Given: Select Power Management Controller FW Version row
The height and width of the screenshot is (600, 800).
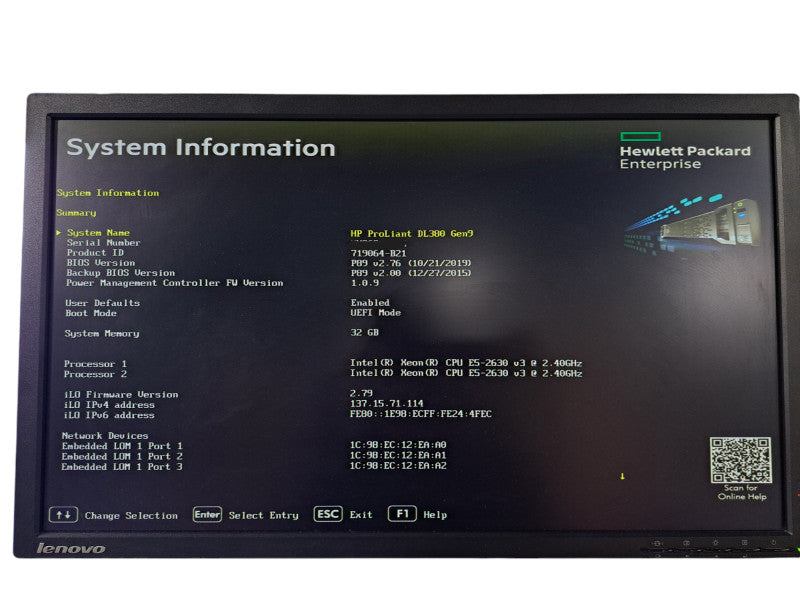Looking at the screenshot, I should click(x=174, y=283).
